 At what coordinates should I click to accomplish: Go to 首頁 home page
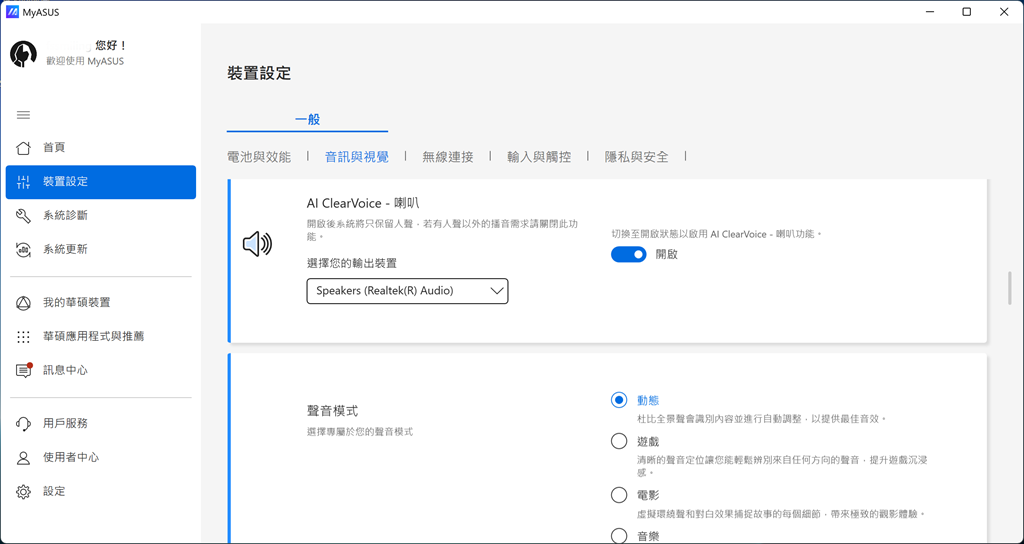101,148
